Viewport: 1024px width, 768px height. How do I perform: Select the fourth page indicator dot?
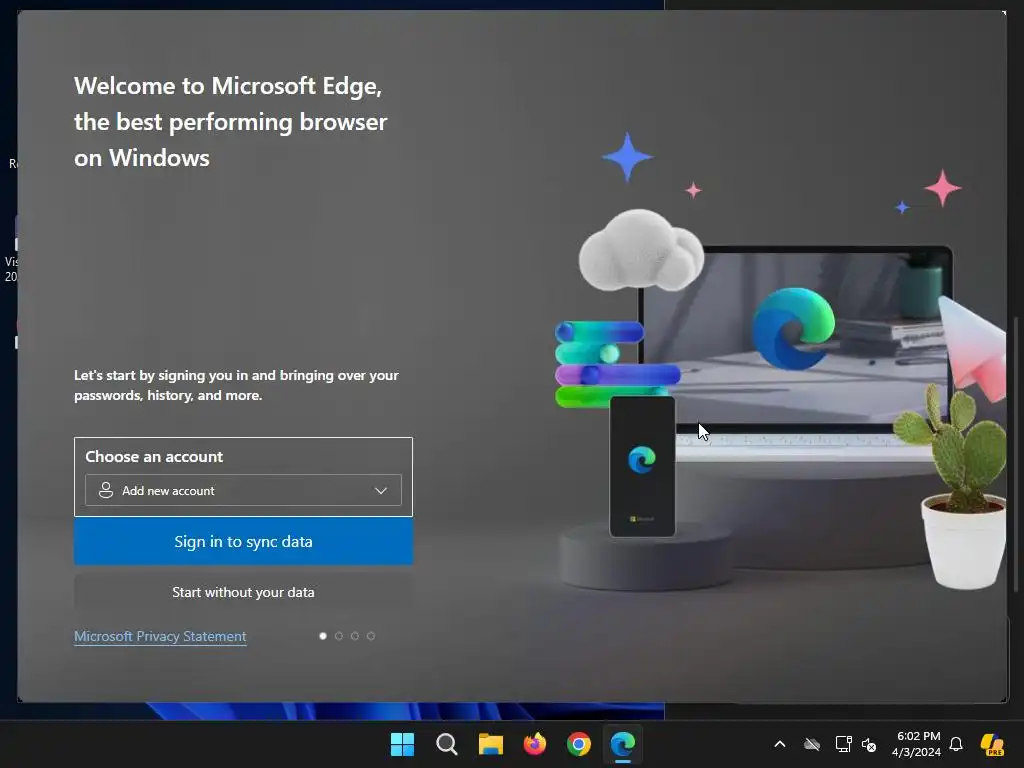coord(371,636)
